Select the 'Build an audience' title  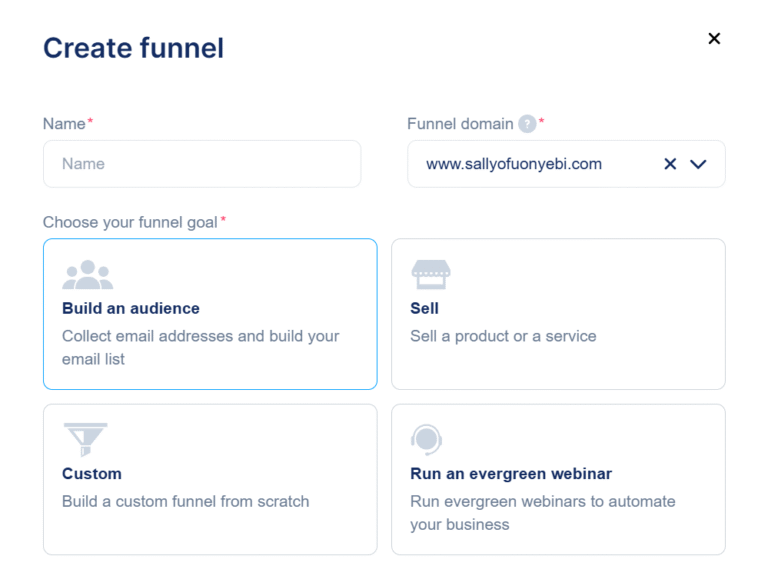(x=131, y=308)
